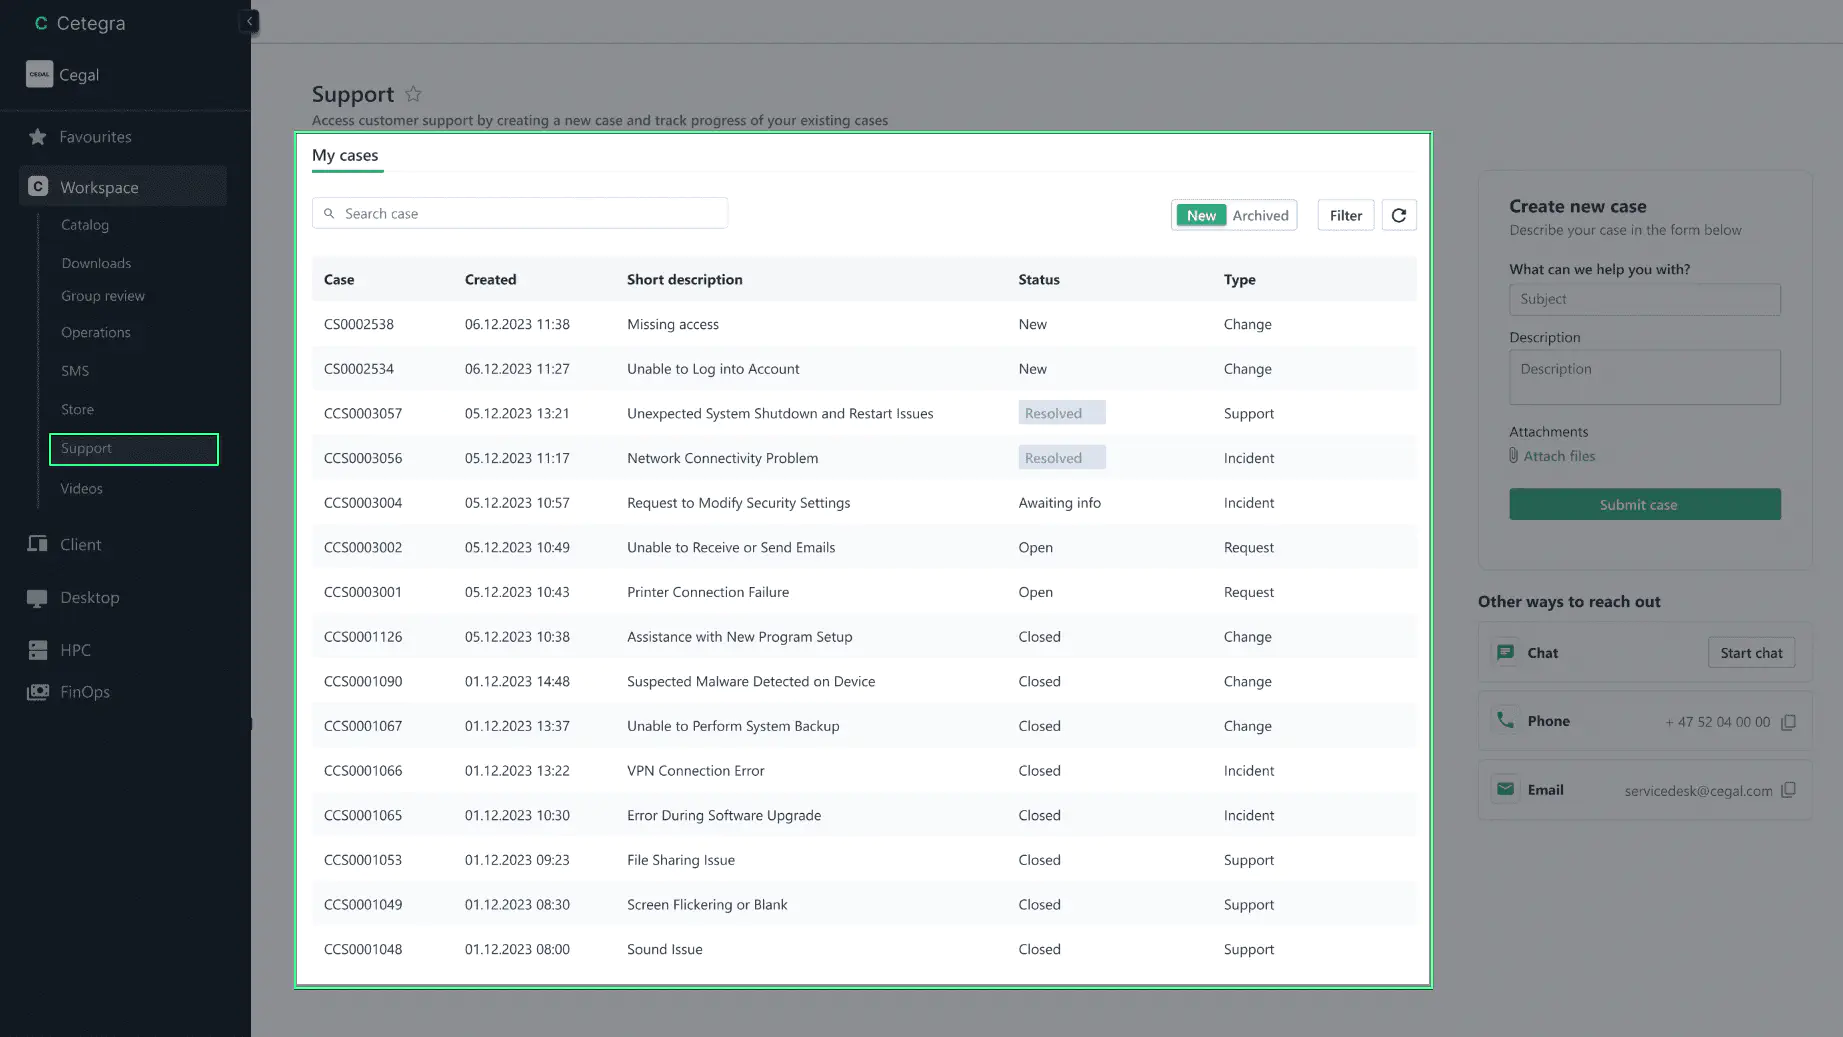Open case CCS0003004 row
Image resolution: width=1843 pixels, height=1037 pixels.
tap(363, 503)
